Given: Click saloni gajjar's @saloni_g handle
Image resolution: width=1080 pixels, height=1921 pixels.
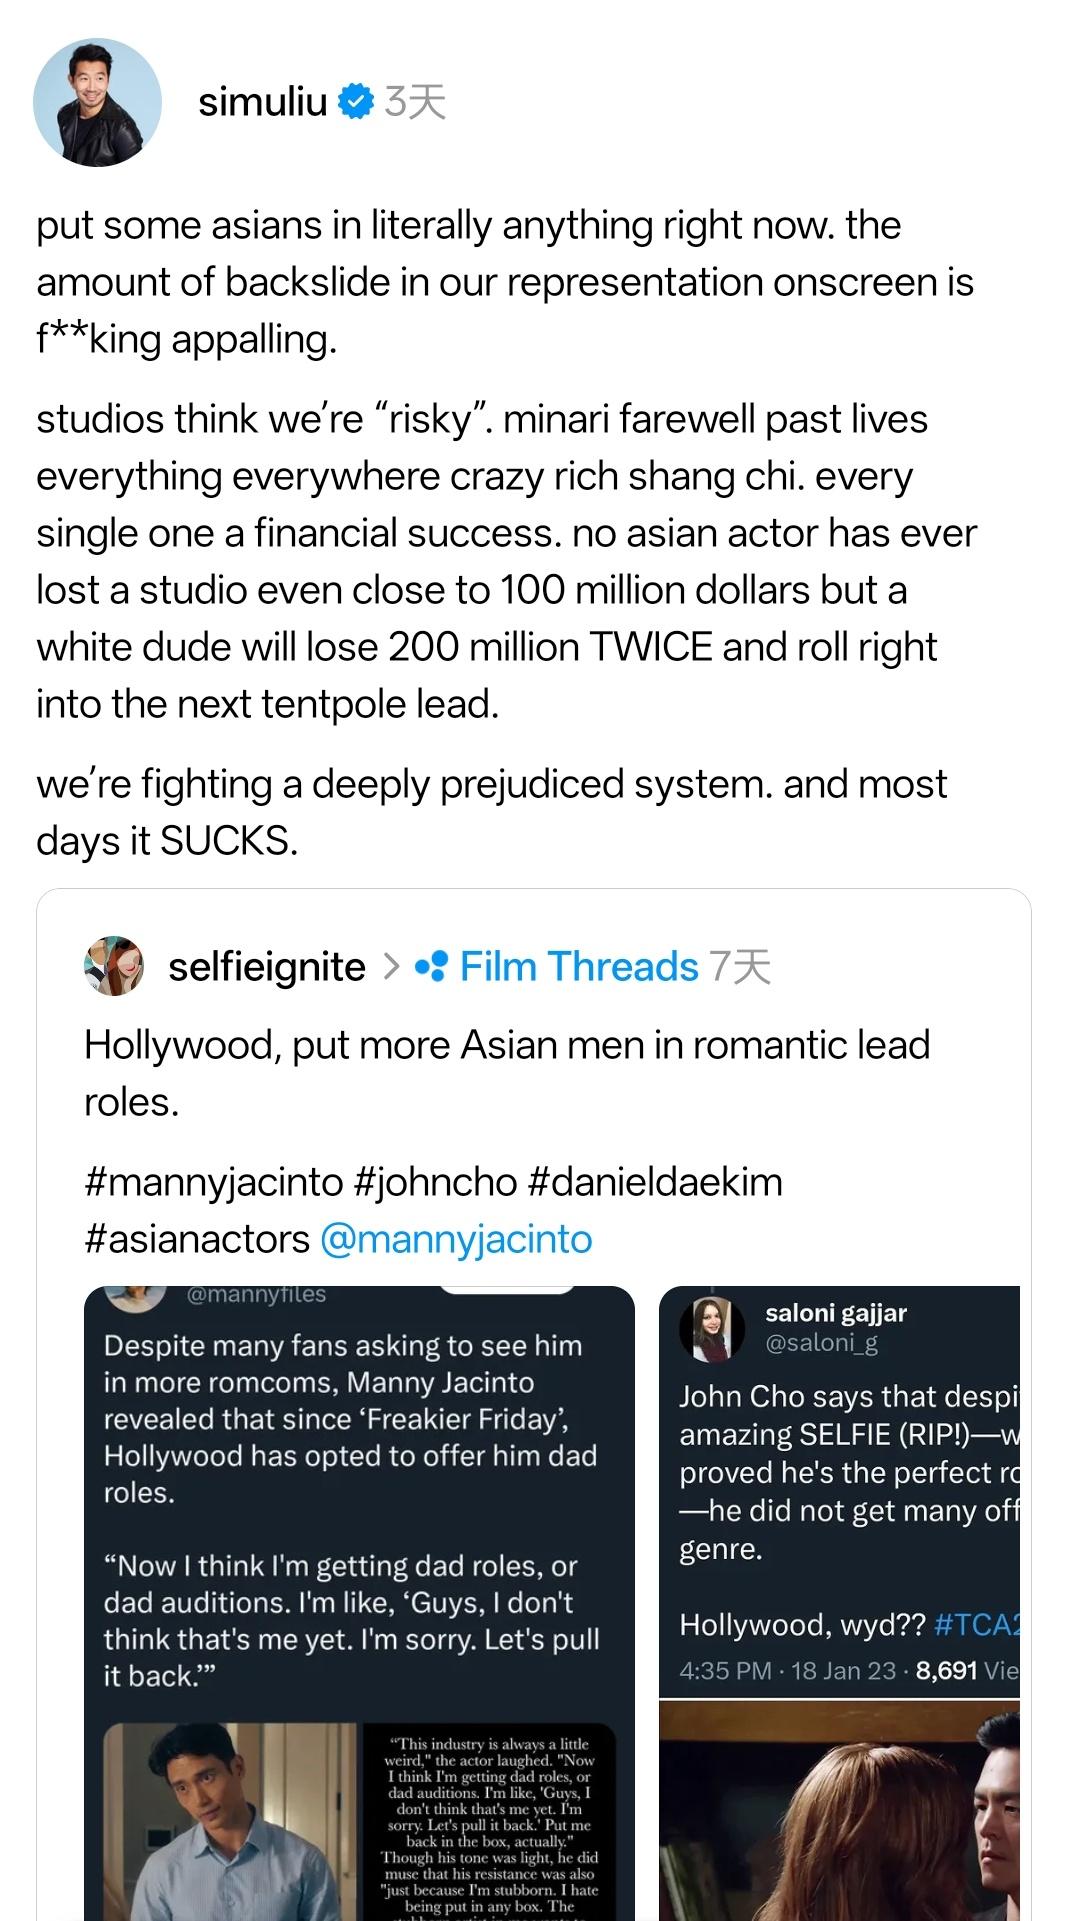Looking at the screenshot, I should tap(821, 1343).
